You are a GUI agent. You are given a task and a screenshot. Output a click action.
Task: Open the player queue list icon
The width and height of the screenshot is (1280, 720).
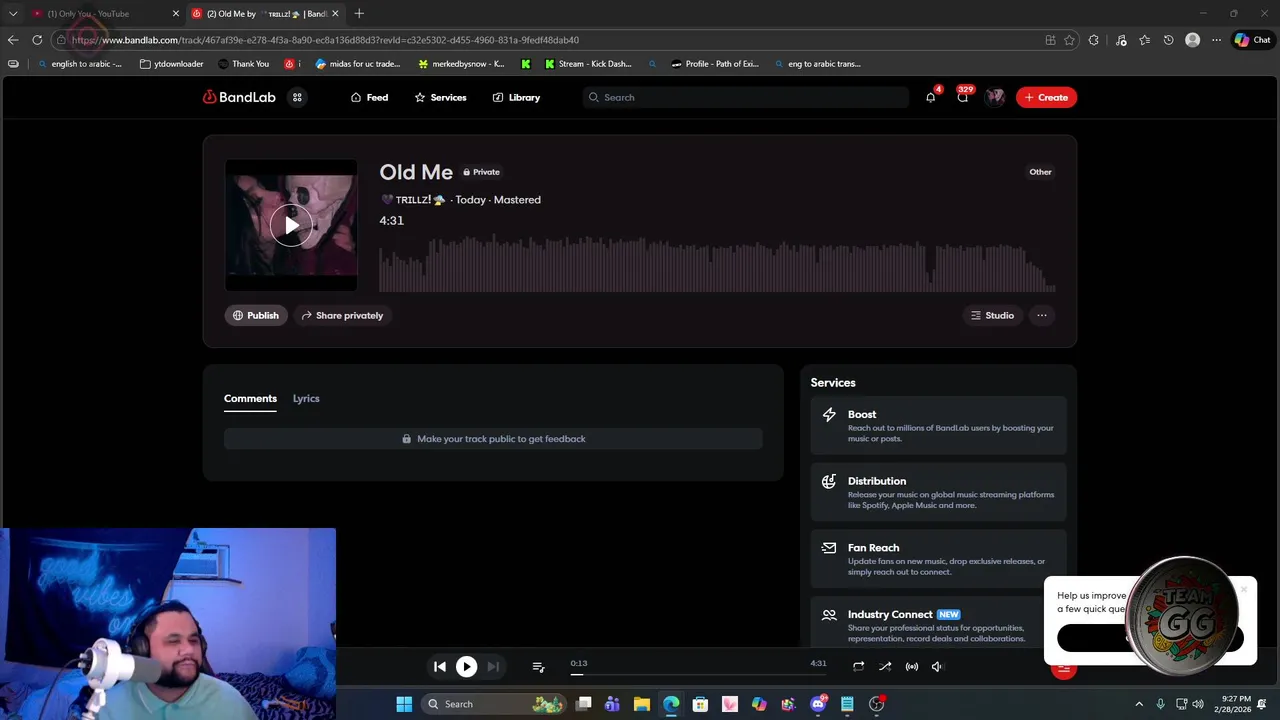tap(538, 667)
